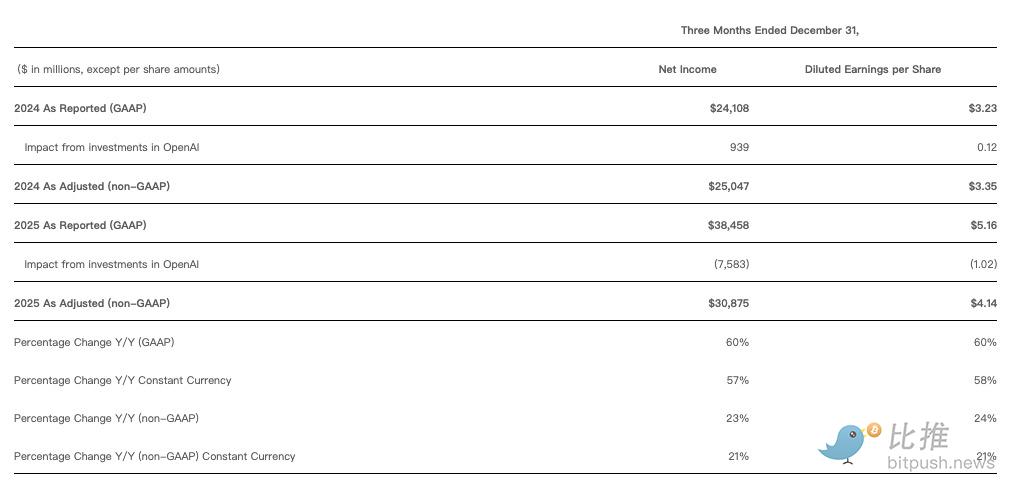Select the Three Months Ended December 31 heading

click(x=769, y=30)
